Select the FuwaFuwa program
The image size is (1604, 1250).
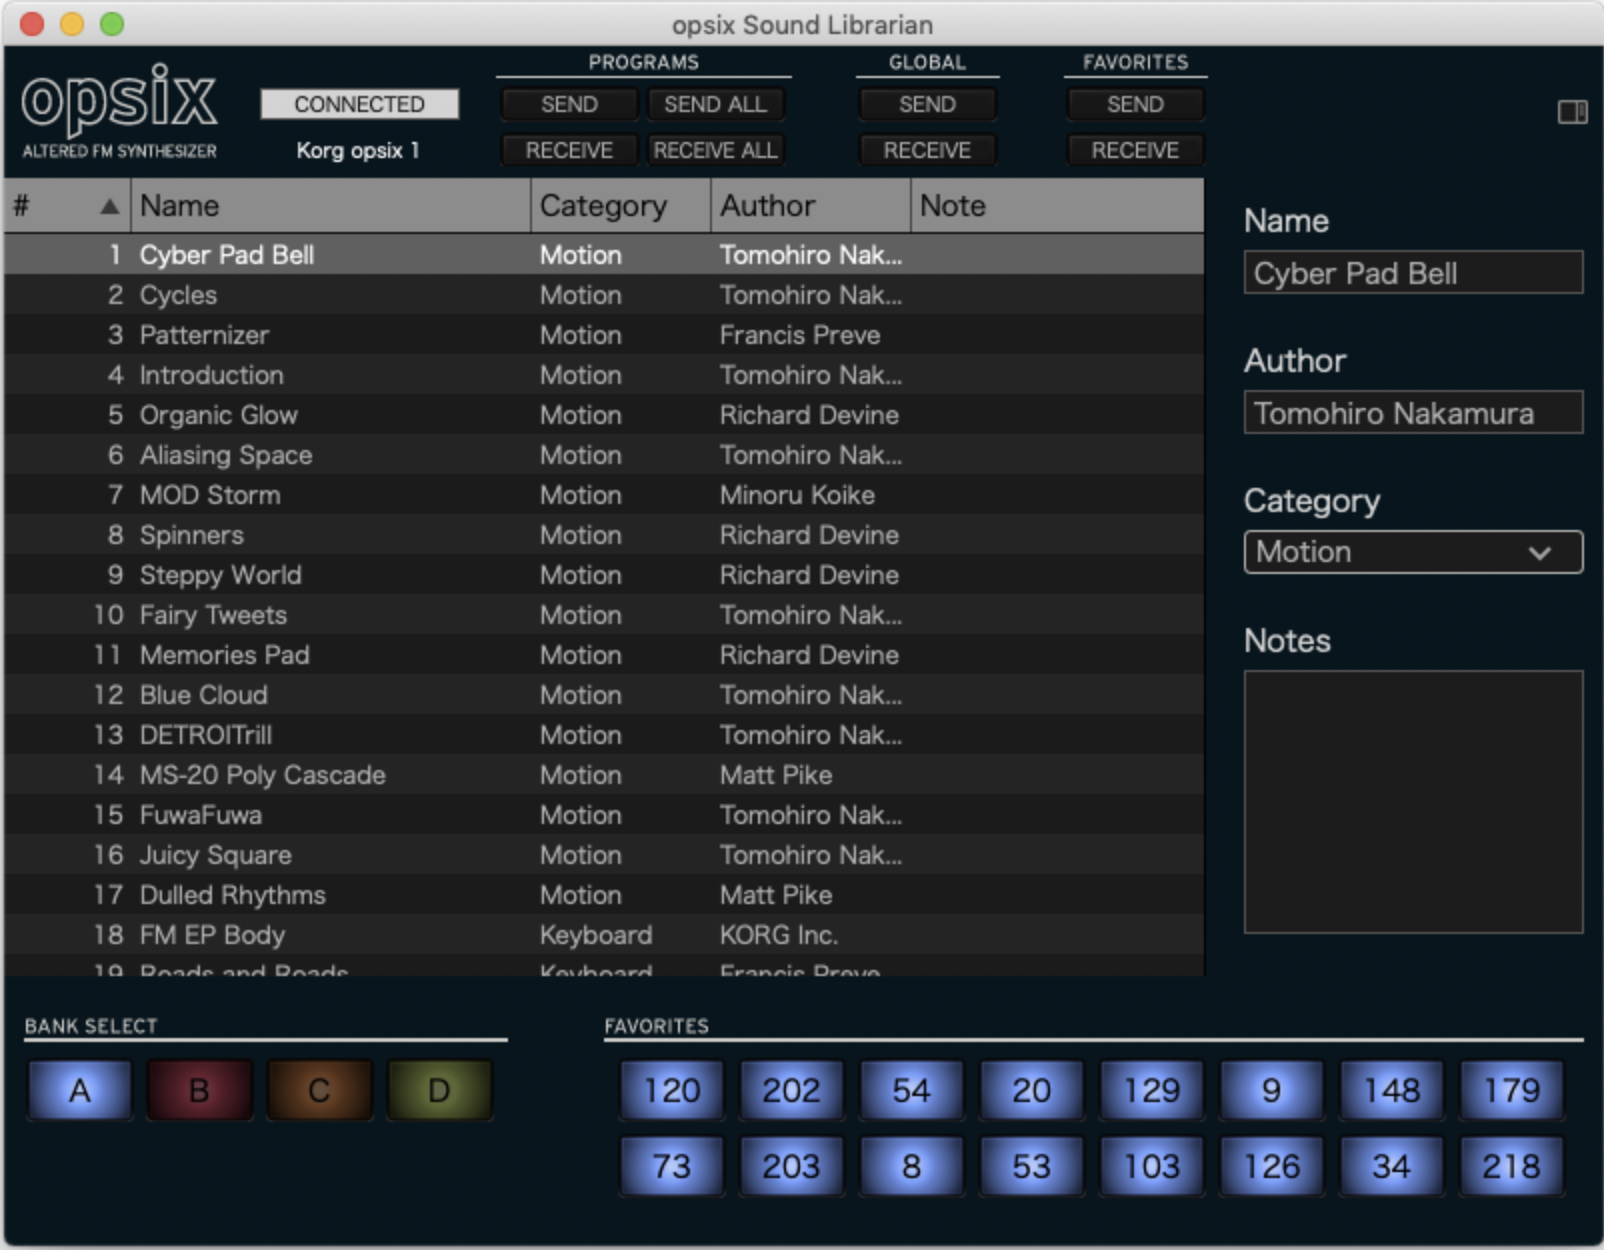(x=604, y=815)
